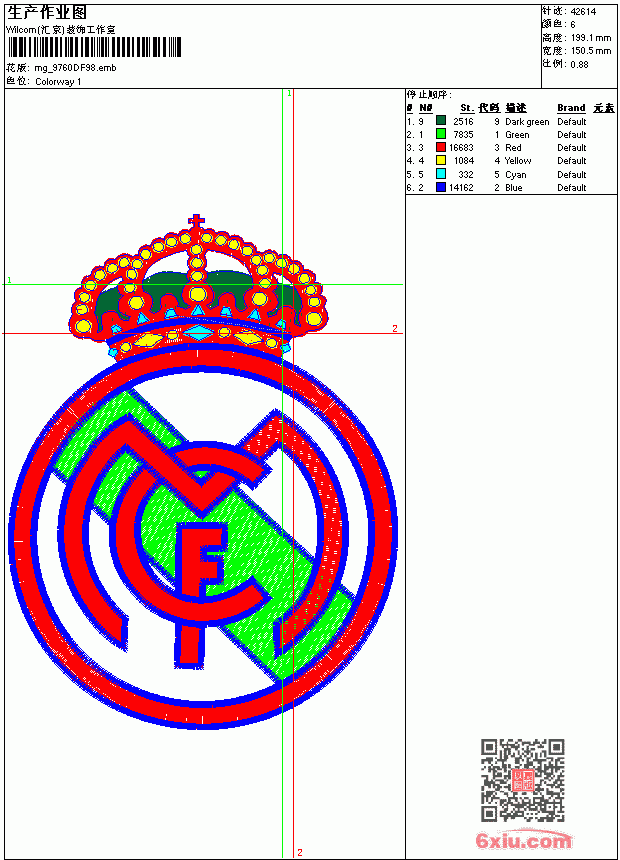Click the color count line '颜色: 6'
The height and width of the screenshot is (860, 620).
[559, 24]
